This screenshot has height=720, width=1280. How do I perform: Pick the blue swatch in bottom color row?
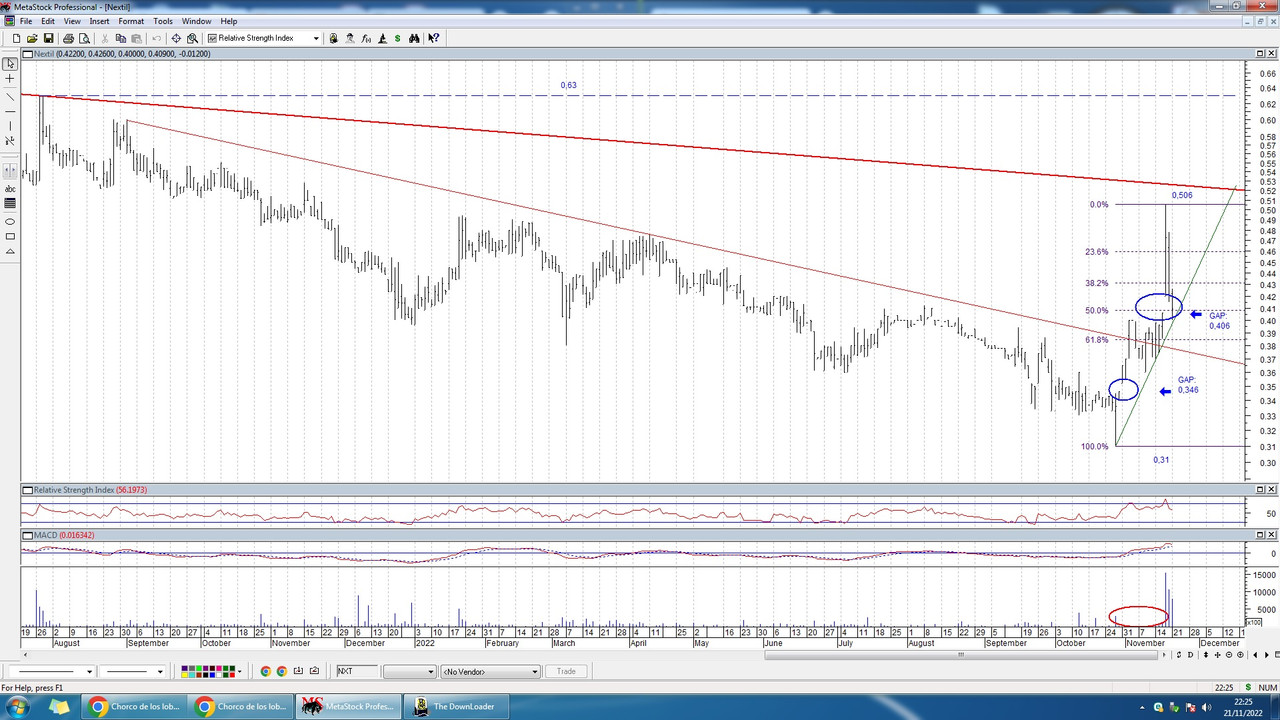click(x=212, y=674)
